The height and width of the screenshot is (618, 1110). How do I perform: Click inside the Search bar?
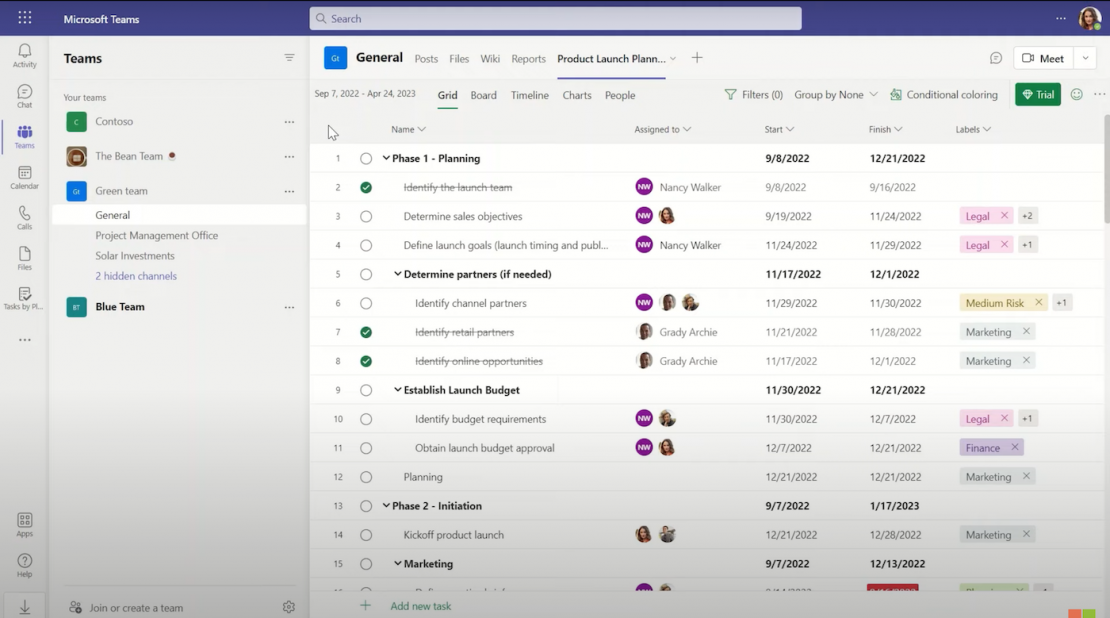[555, 18]
